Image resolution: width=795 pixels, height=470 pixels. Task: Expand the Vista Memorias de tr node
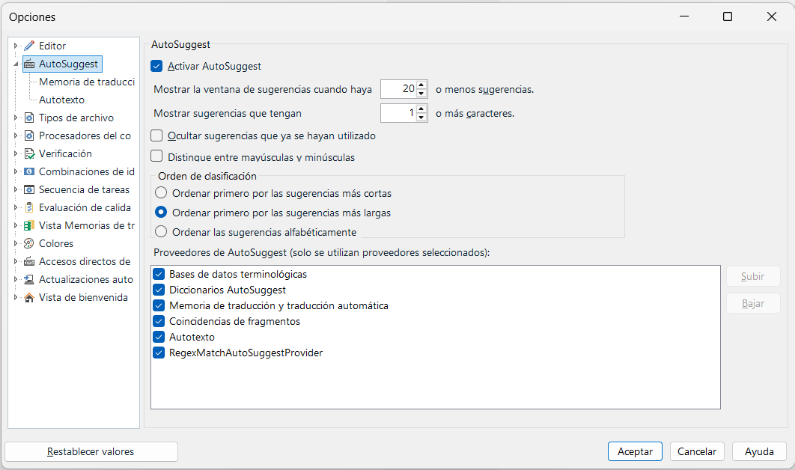coord(15,226)
